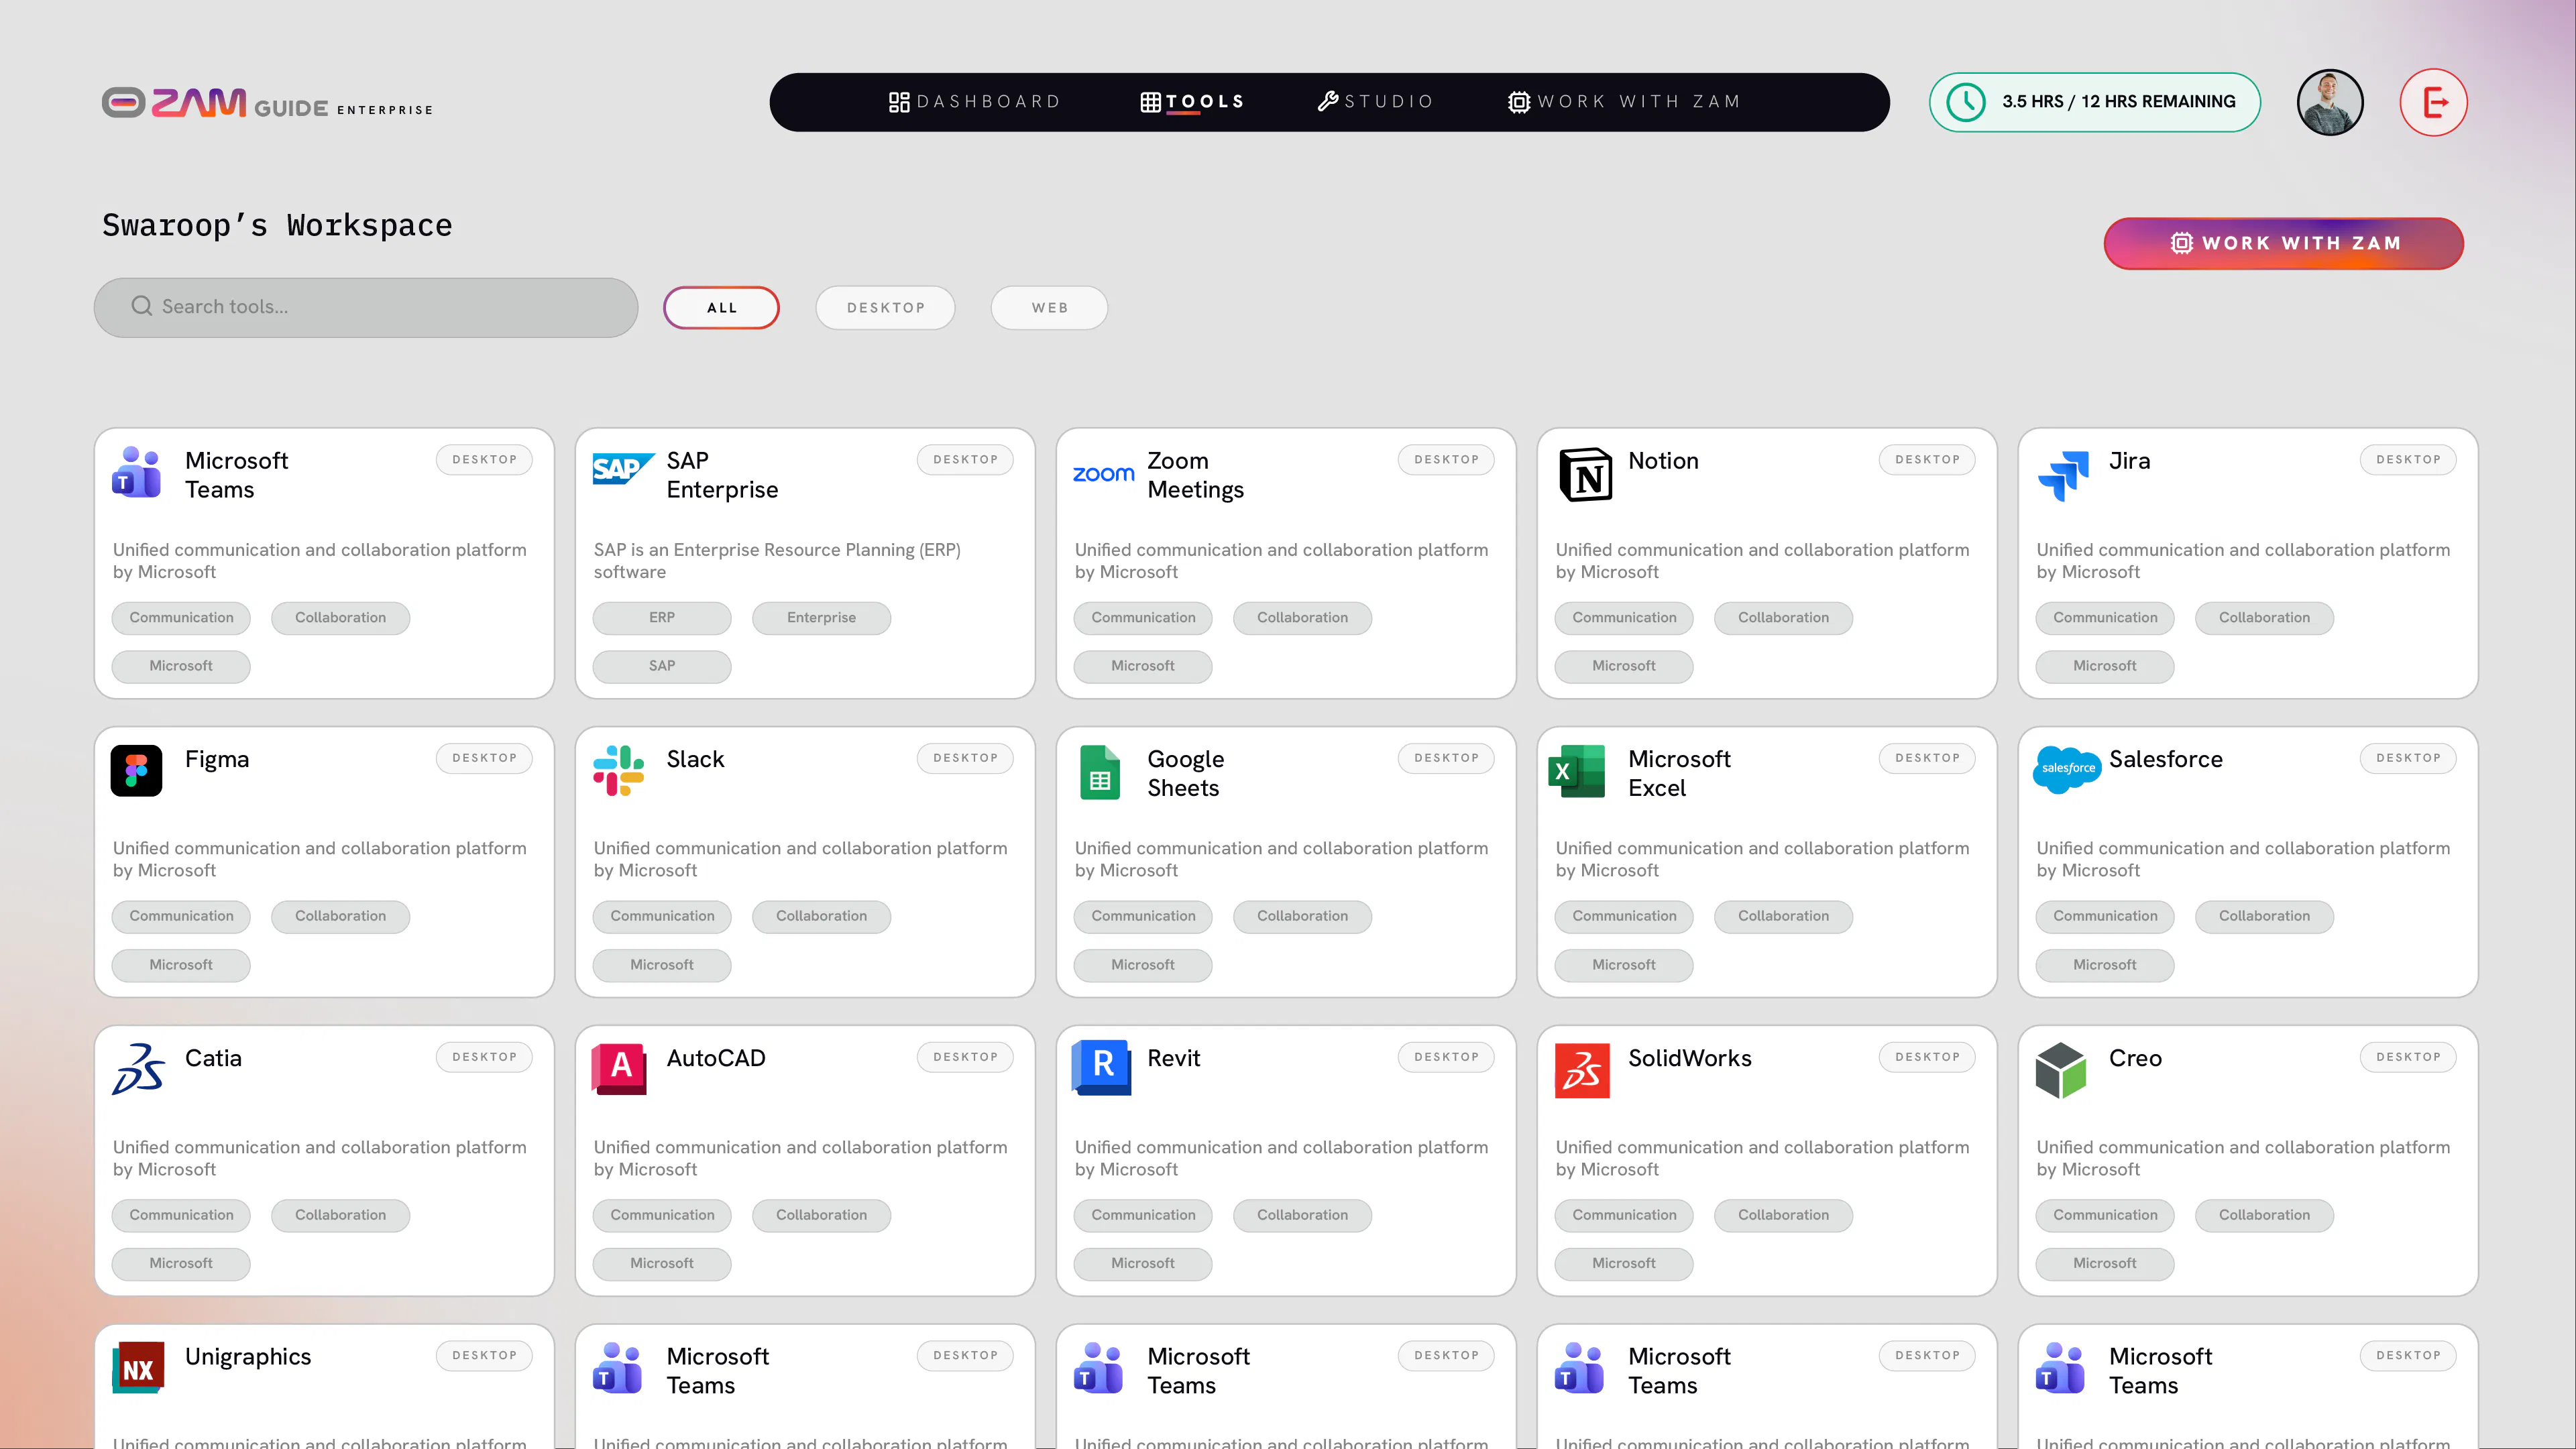Click the gradient Work With ZAM button

tap(2284, 243)
